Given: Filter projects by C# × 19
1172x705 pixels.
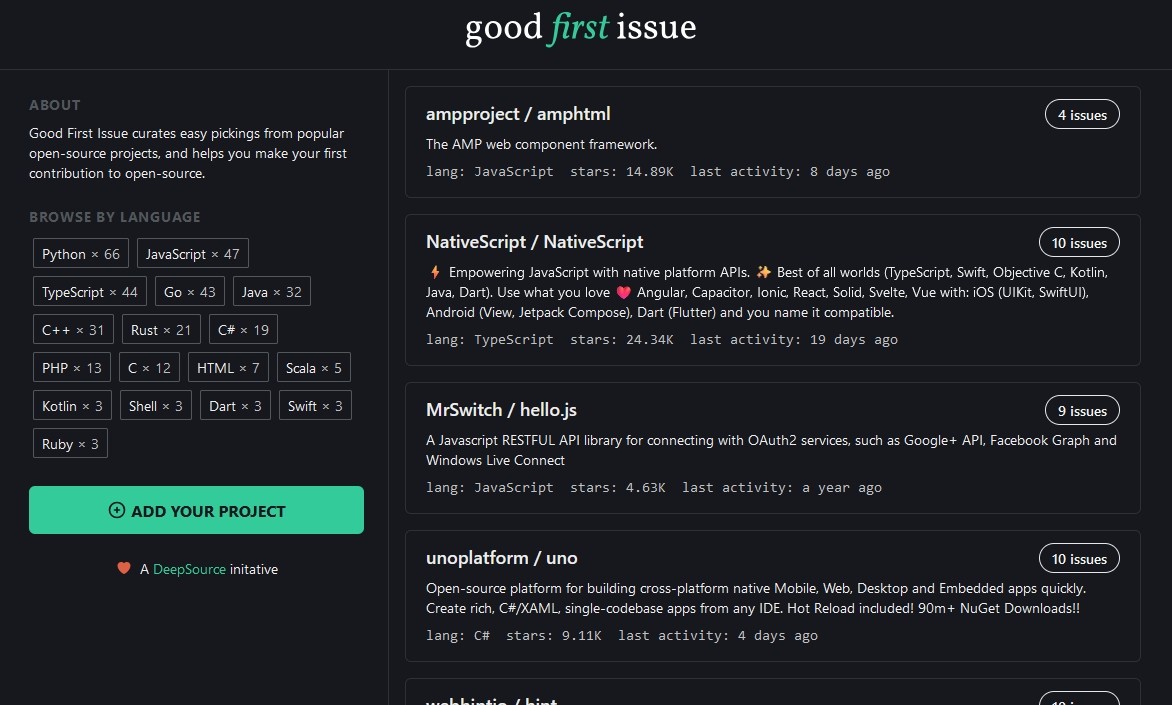Looking at the screenshot, I should [x=243, y=330].
